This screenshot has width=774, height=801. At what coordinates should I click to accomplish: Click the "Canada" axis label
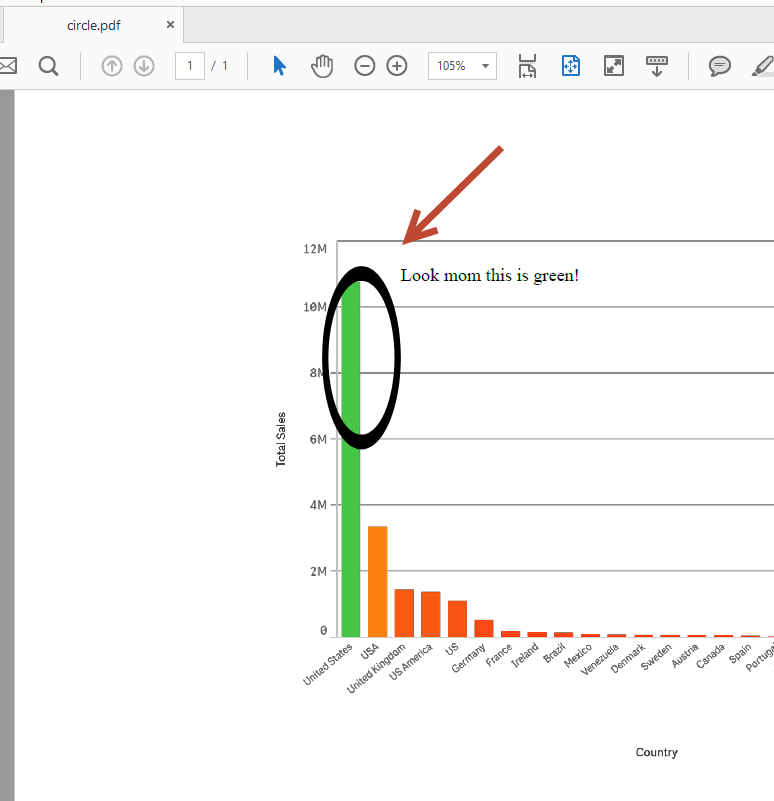coord(710,656)
